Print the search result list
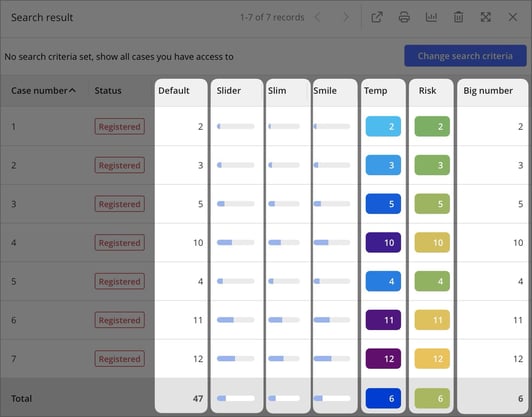Viewport: 532px width, 417px height. point(404,17)
